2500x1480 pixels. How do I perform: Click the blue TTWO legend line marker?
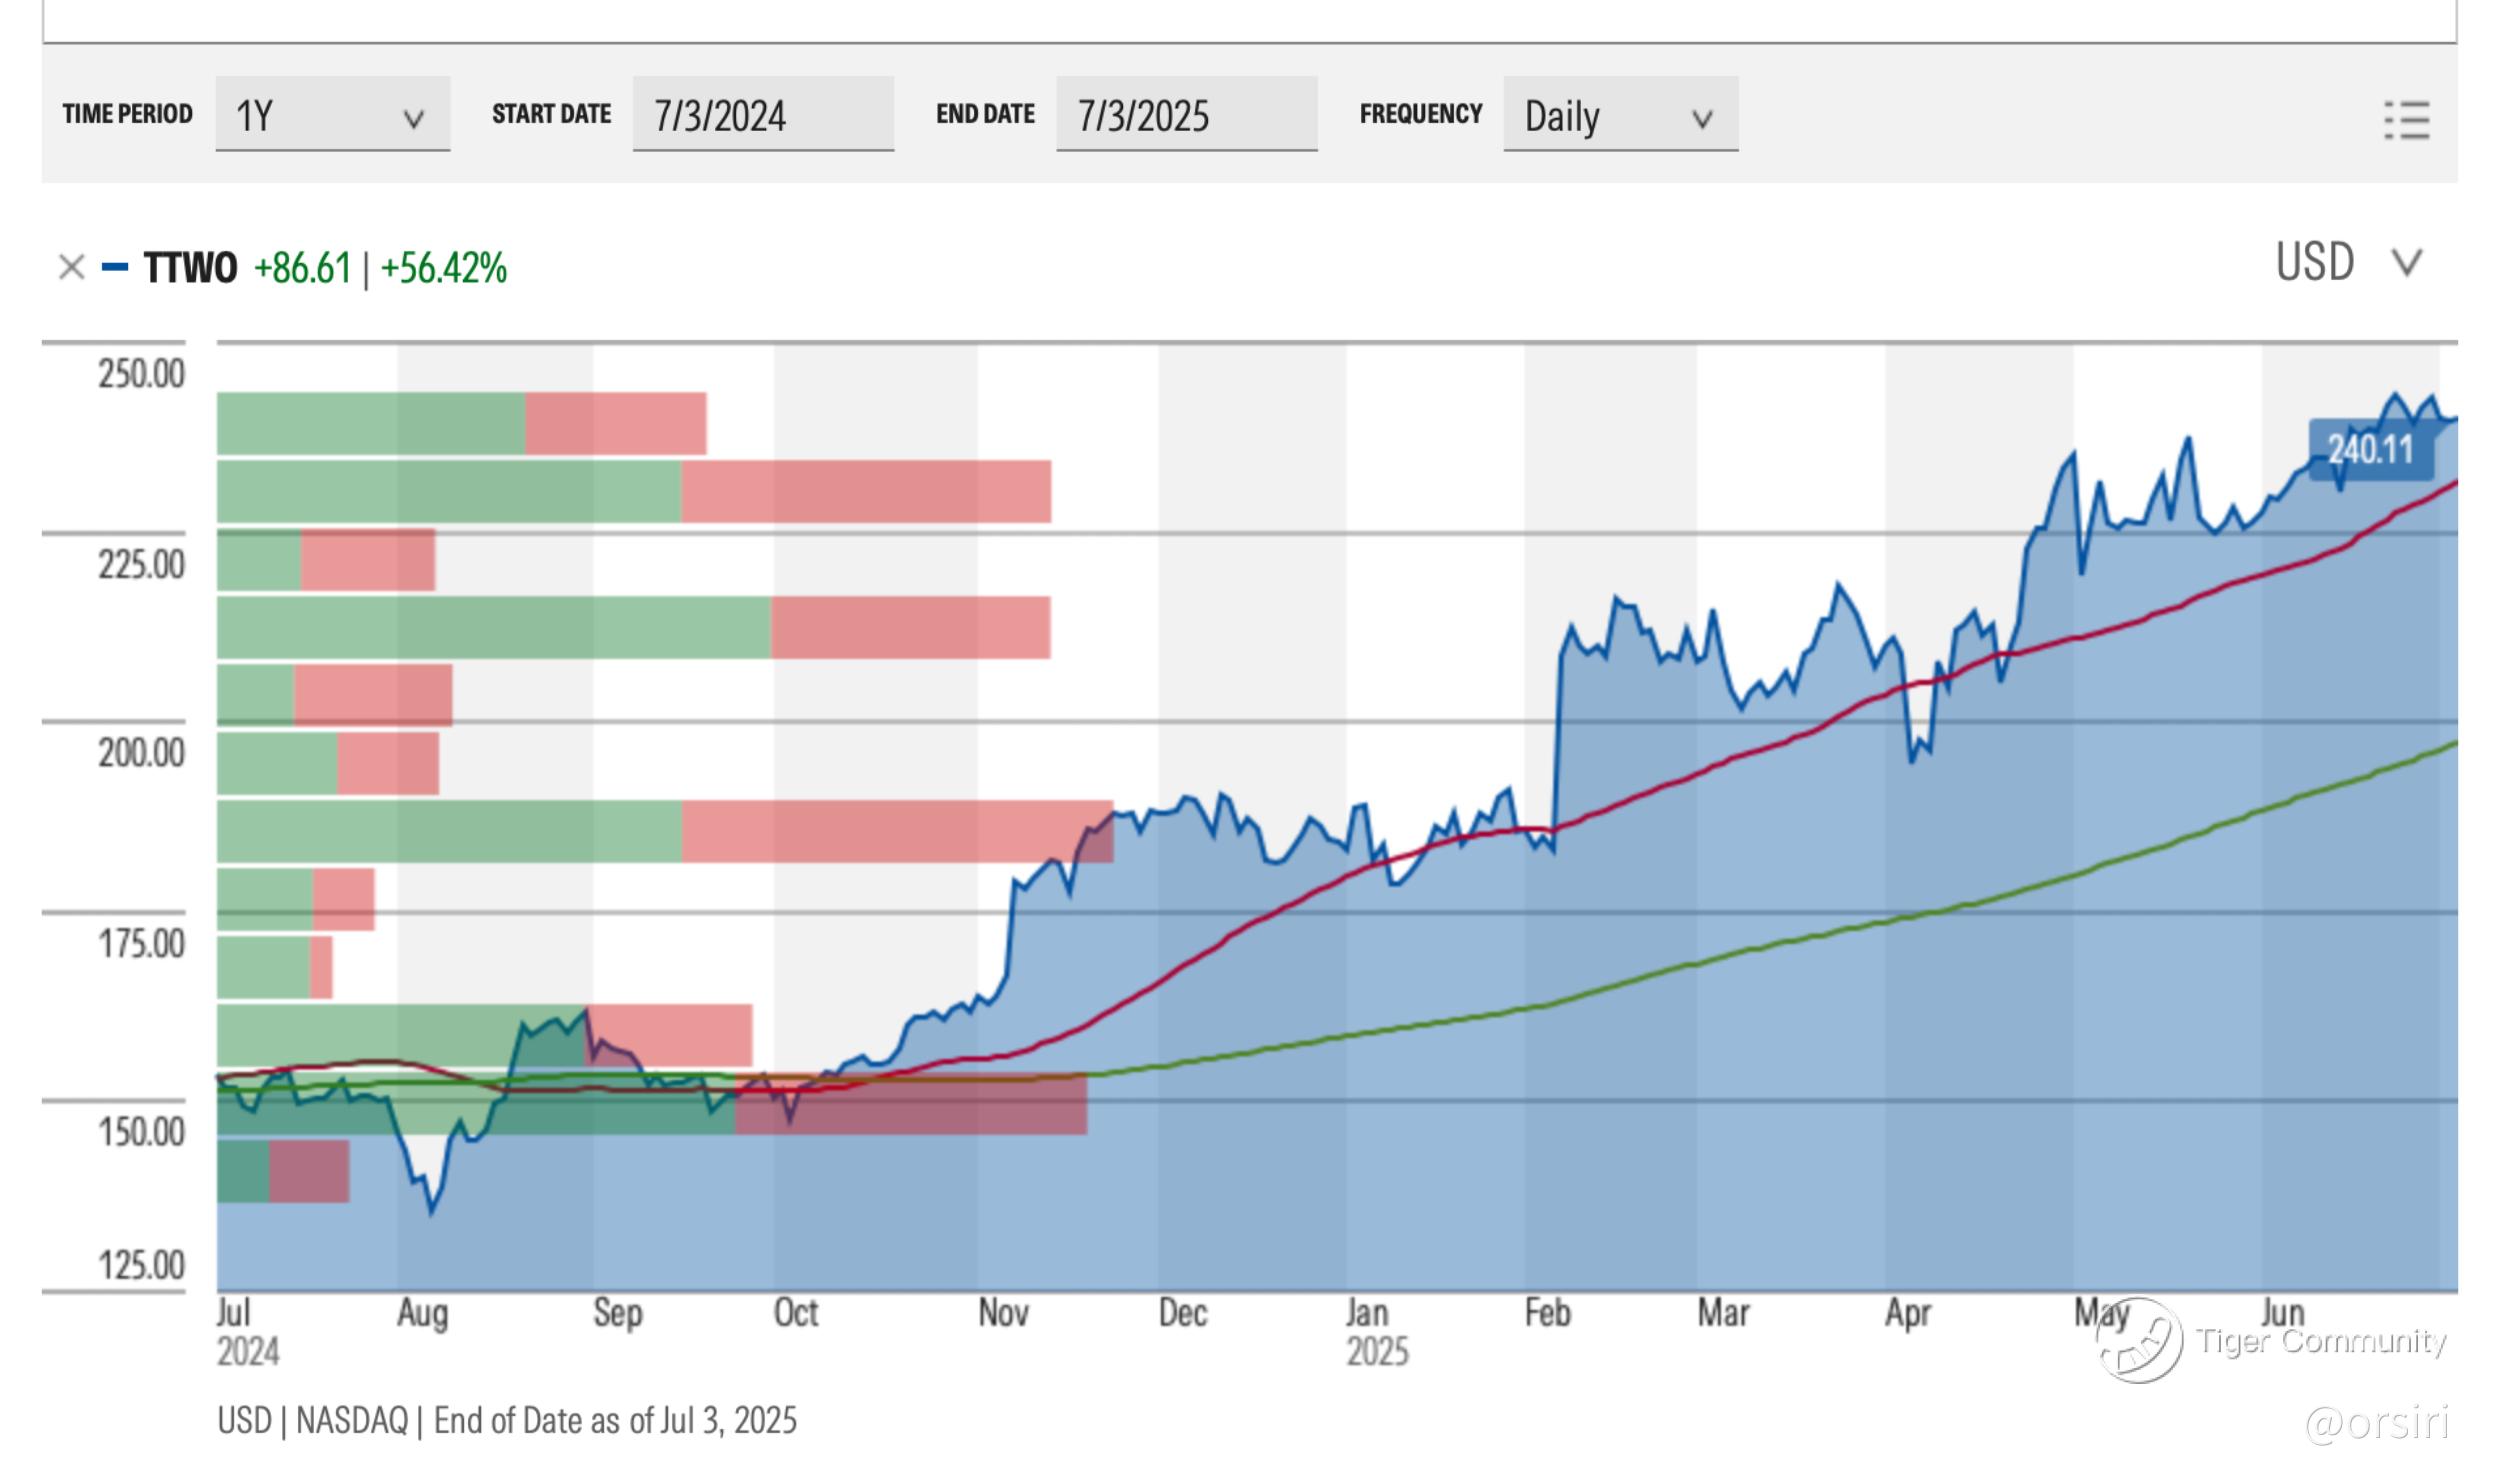pos(115,268)
